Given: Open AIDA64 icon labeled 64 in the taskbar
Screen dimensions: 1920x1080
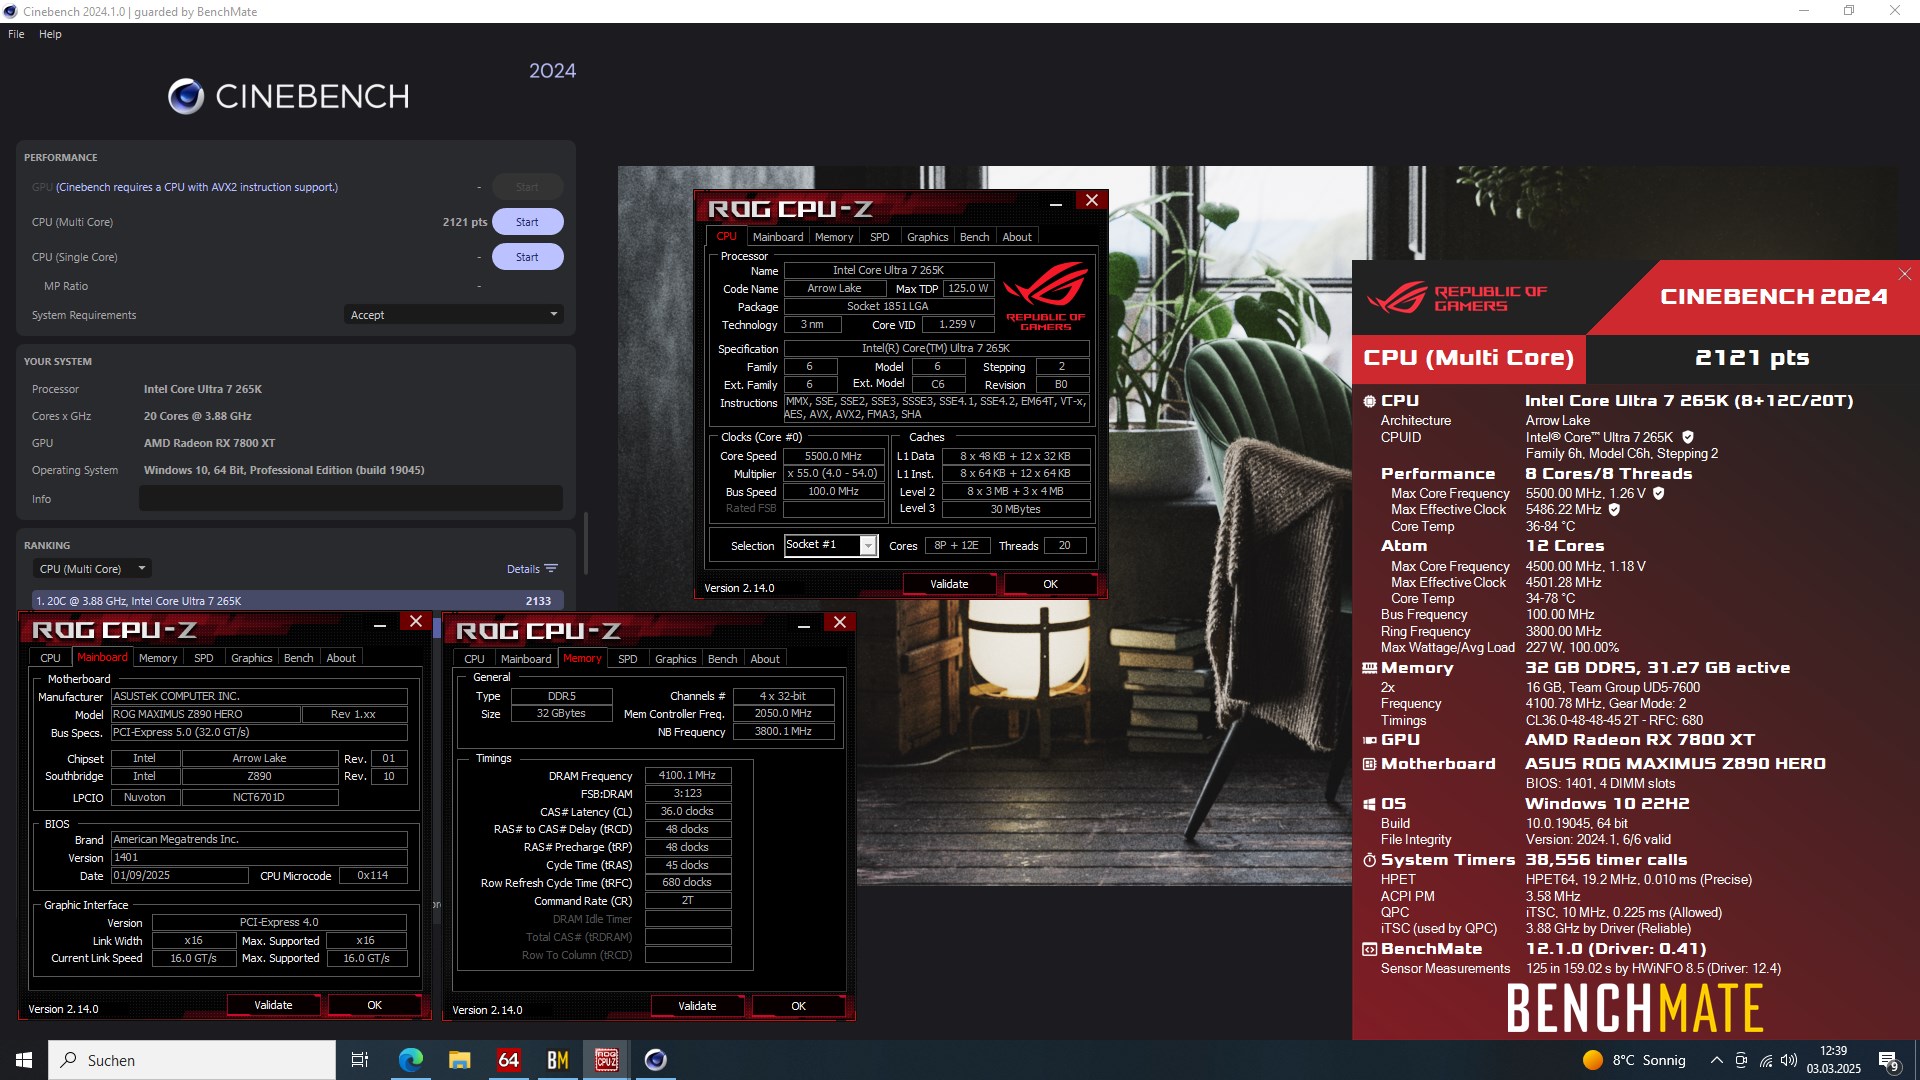Looking at the screenshot, I should pyautogui.click(x=508, y=1060).
